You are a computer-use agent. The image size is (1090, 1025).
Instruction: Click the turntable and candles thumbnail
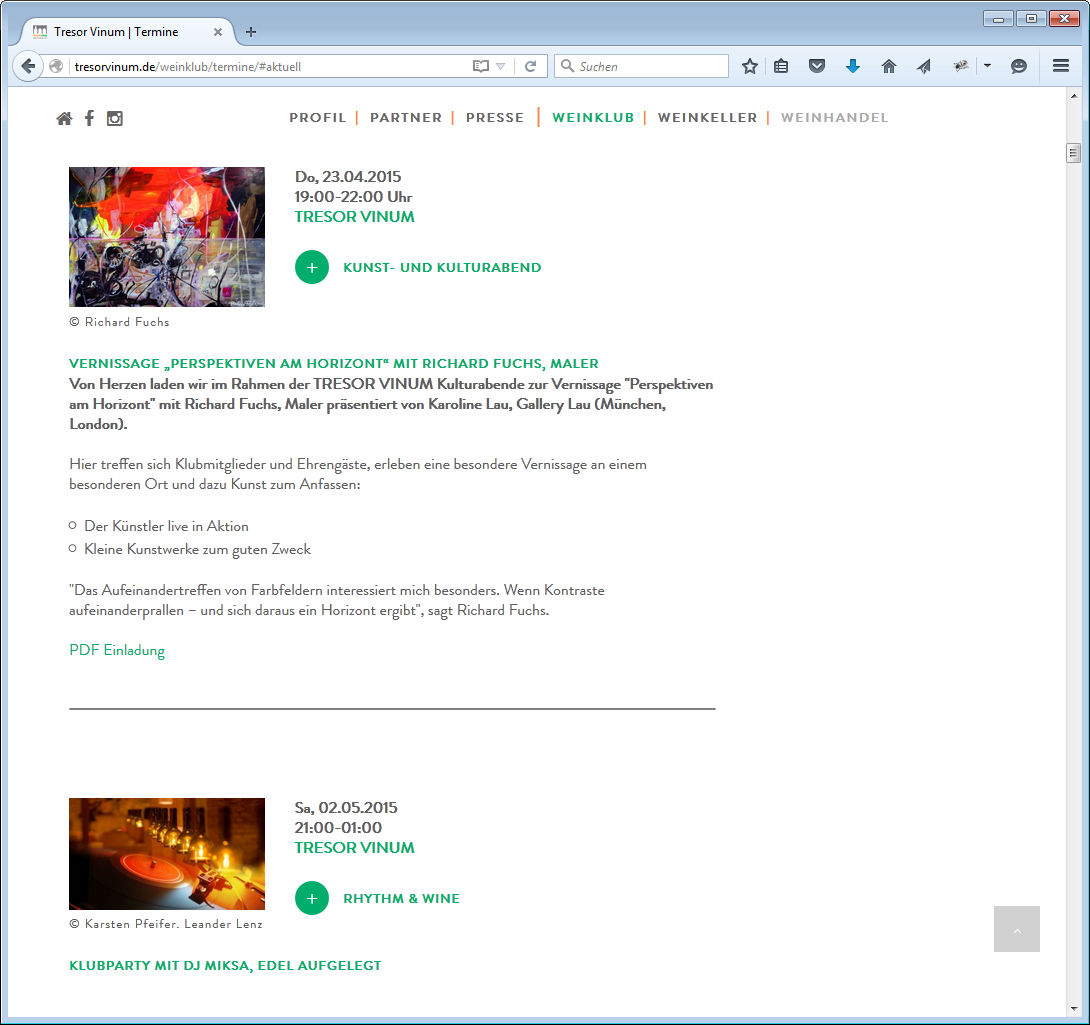pyautogui.click(x=167, y=854)
